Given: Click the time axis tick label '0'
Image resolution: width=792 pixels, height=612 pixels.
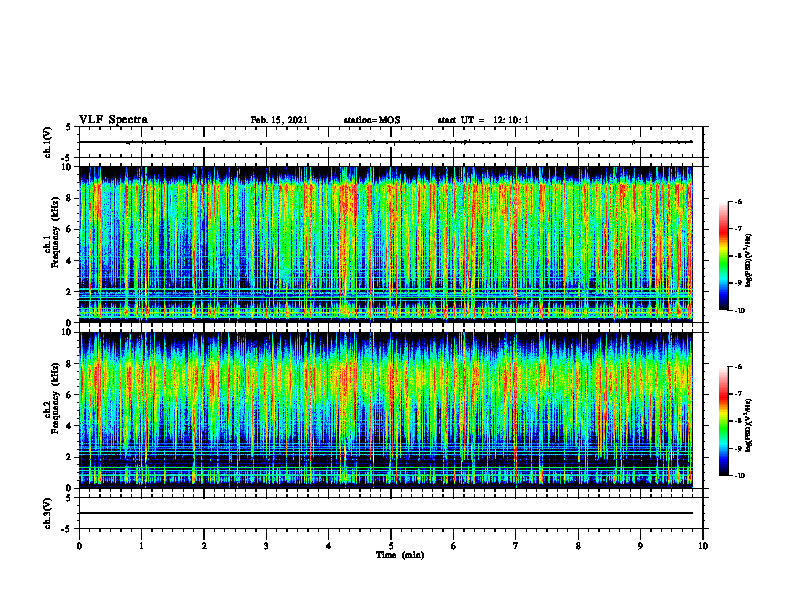Looking at the screenshot, I should click(x=79, y=546).
